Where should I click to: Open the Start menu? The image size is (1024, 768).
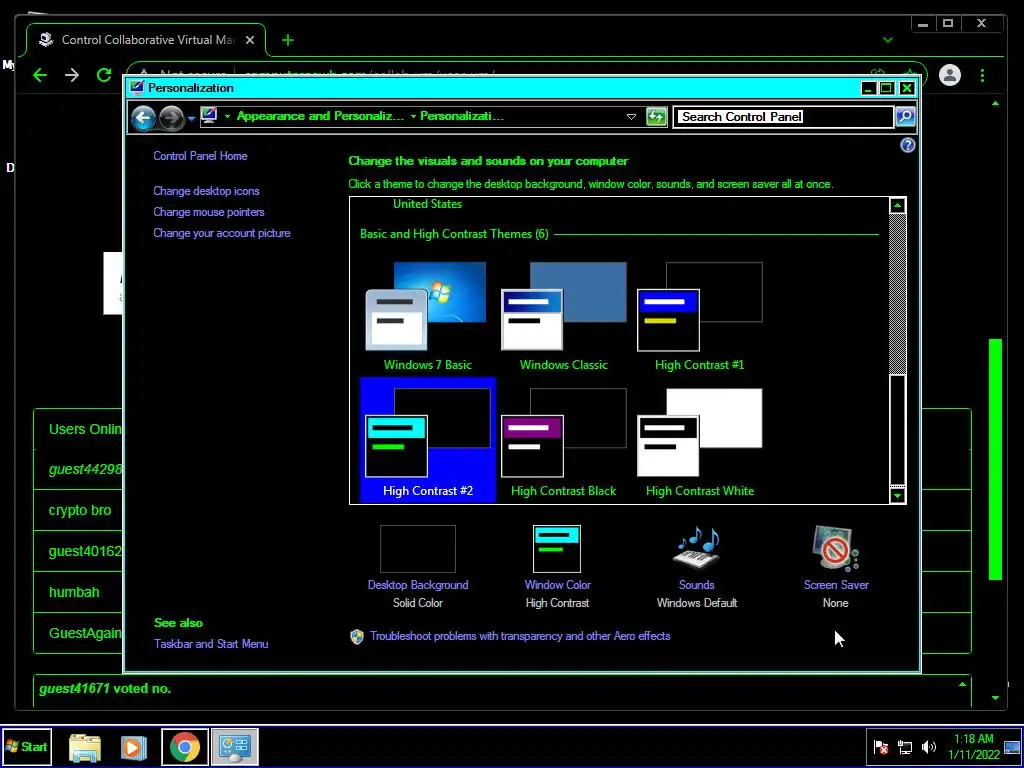pyautogui.click(x=26, y=746)
